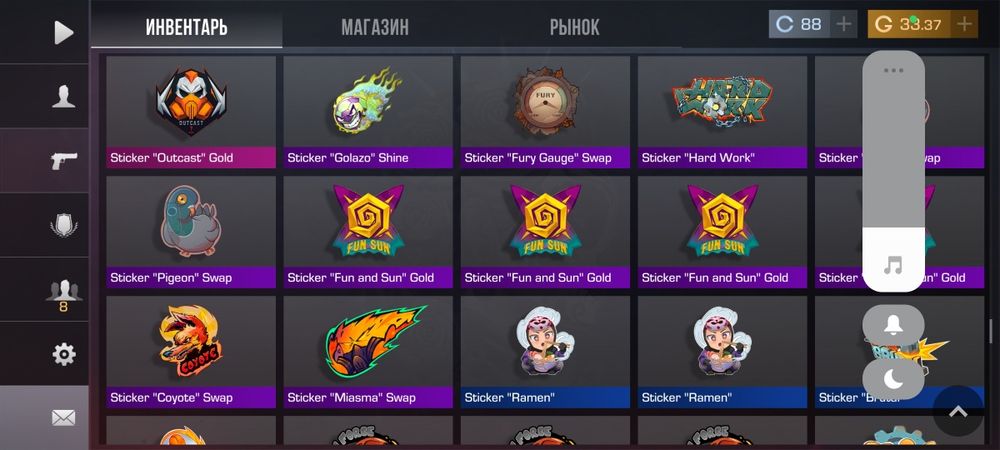Screen dimensions: 1000x450
Task: Toggle the moon do-not-disturb button
Action: click(x=893, y=380)
